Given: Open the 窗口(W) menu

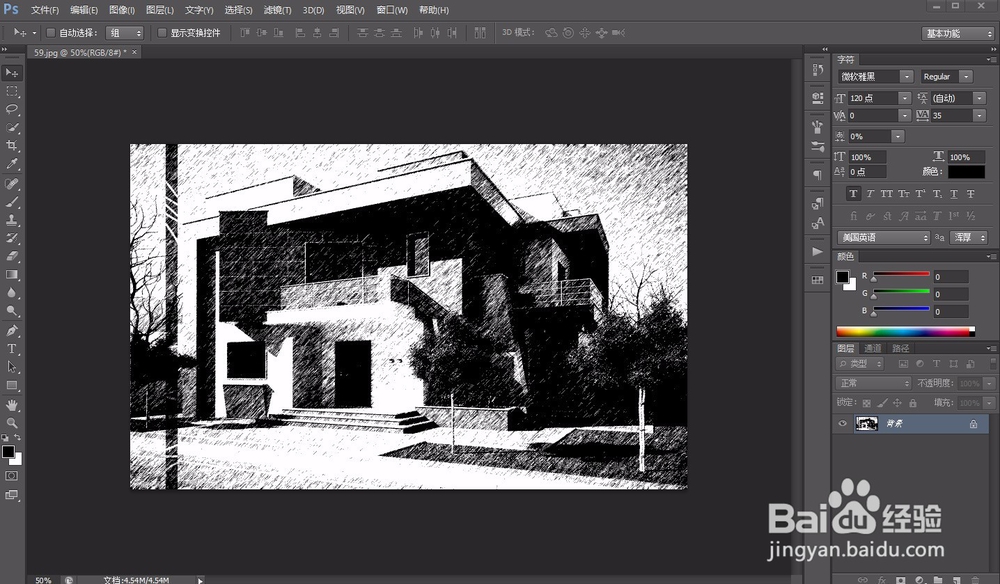Looking at the screenshot, I should 391,10.
